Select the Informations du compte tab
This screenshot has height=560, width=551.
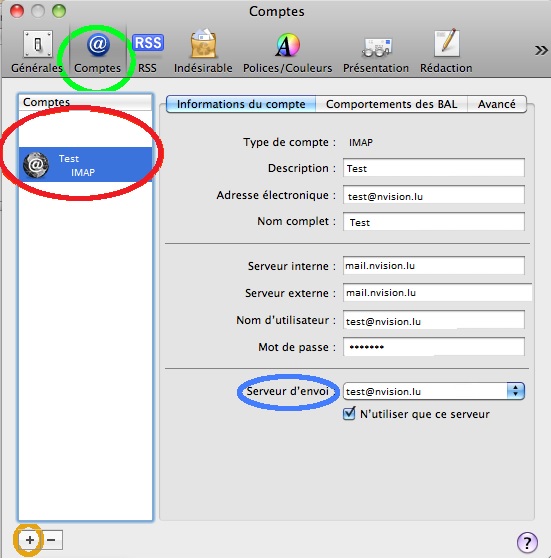tap(241, 104)
